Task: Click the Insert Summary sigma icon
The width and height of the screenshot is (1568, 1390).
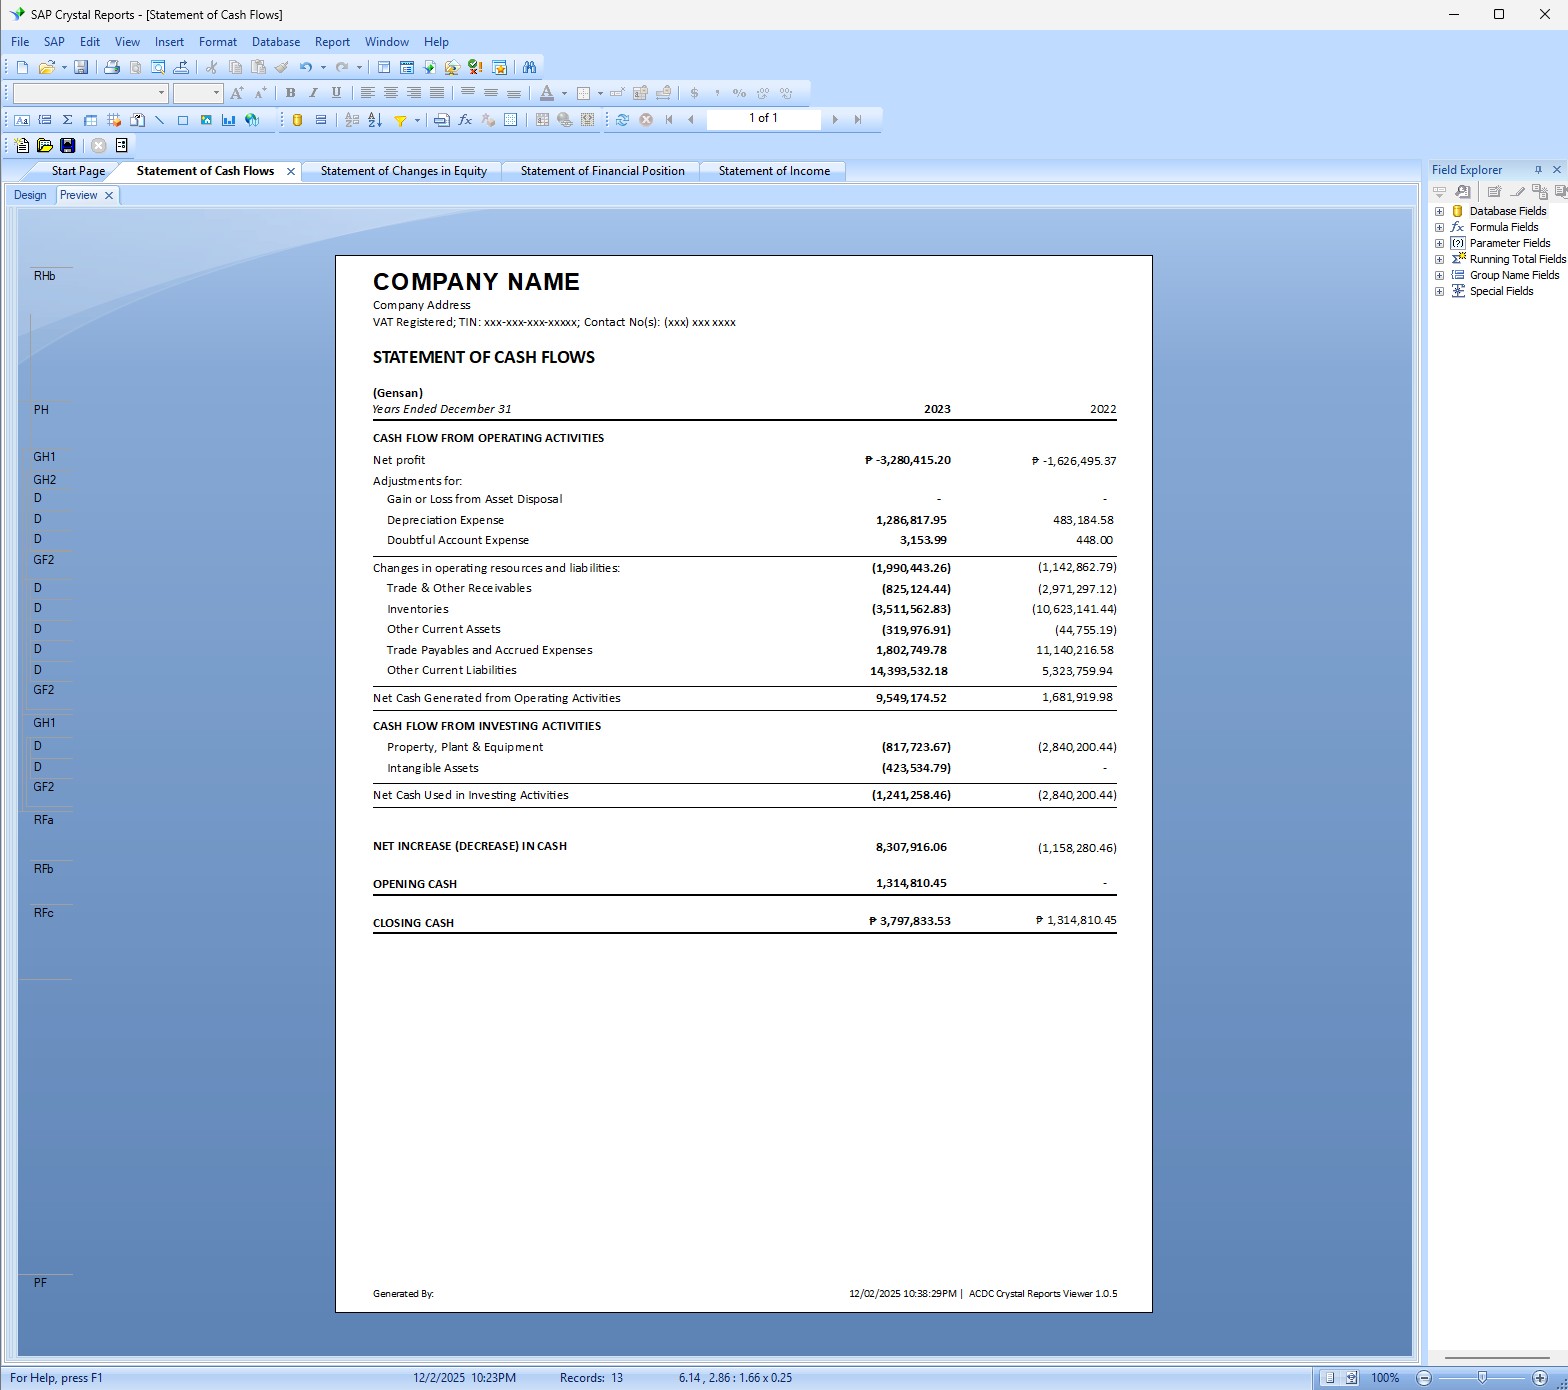Action: point(67,120)
